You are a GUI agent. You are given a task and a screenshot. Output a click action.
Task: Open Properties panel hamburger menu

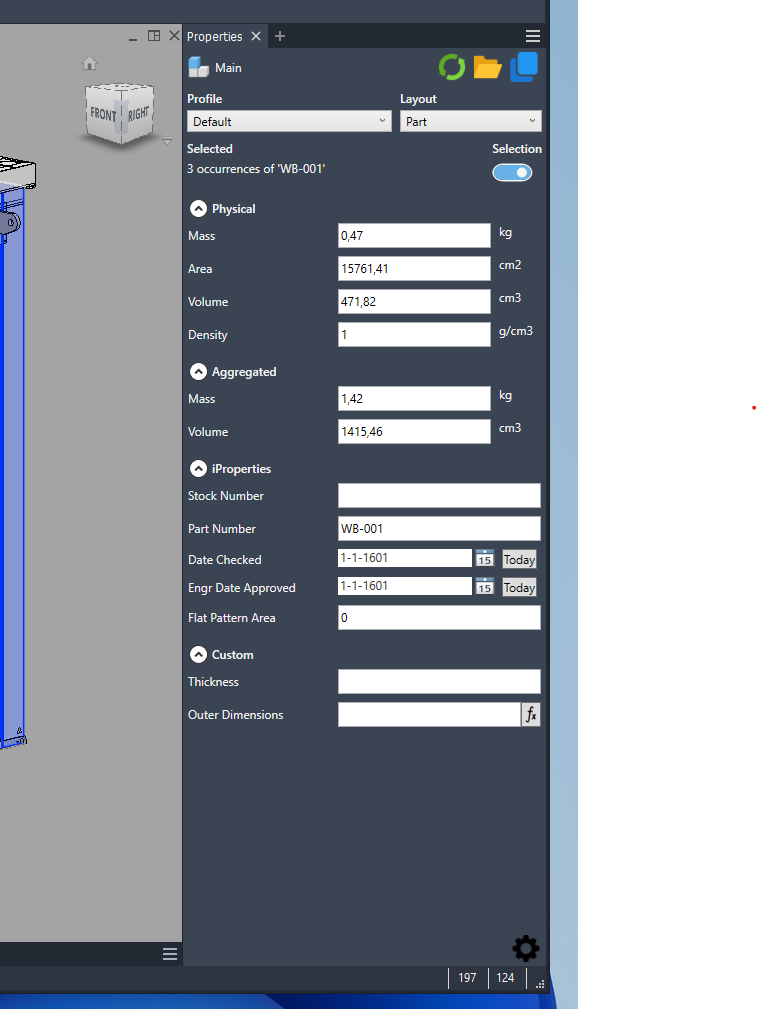(x=533, y=36)
